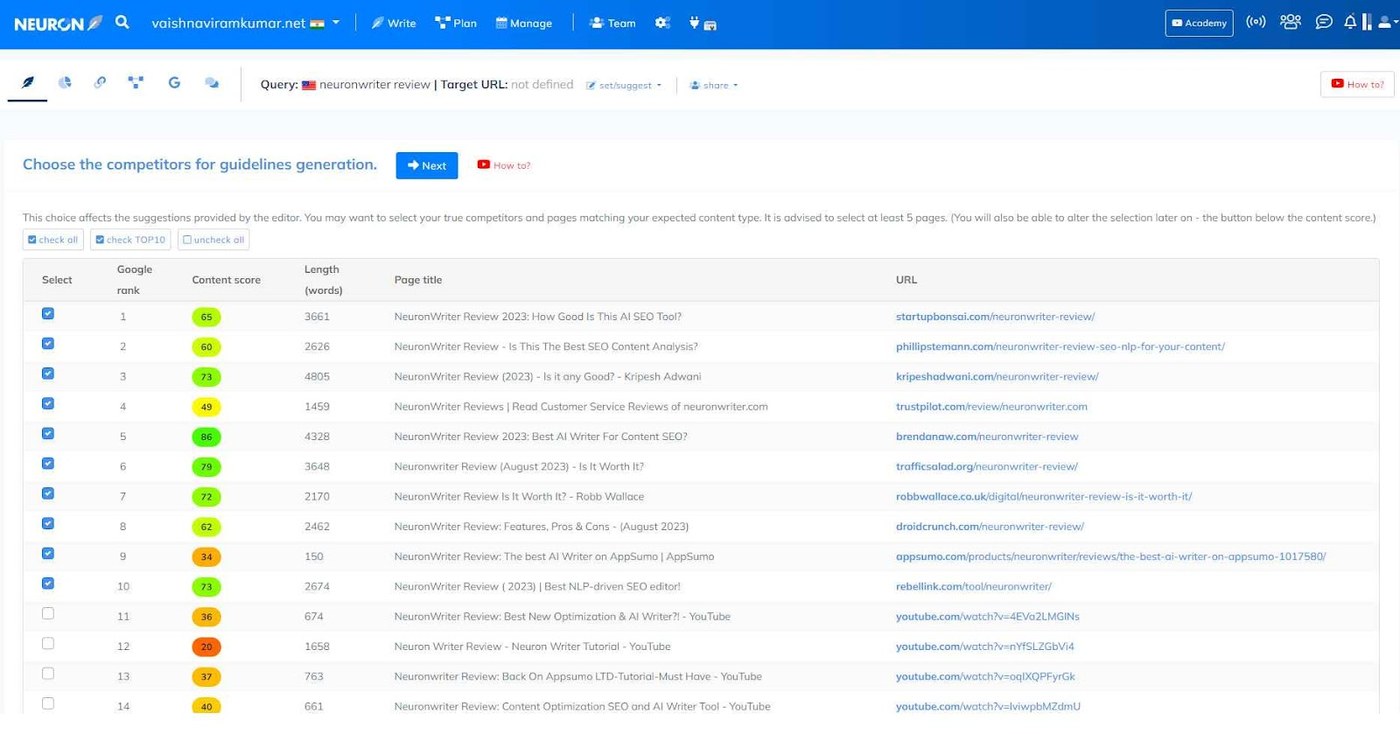Click the YouTube icon in 'How to?' link

tap(483, 165)
